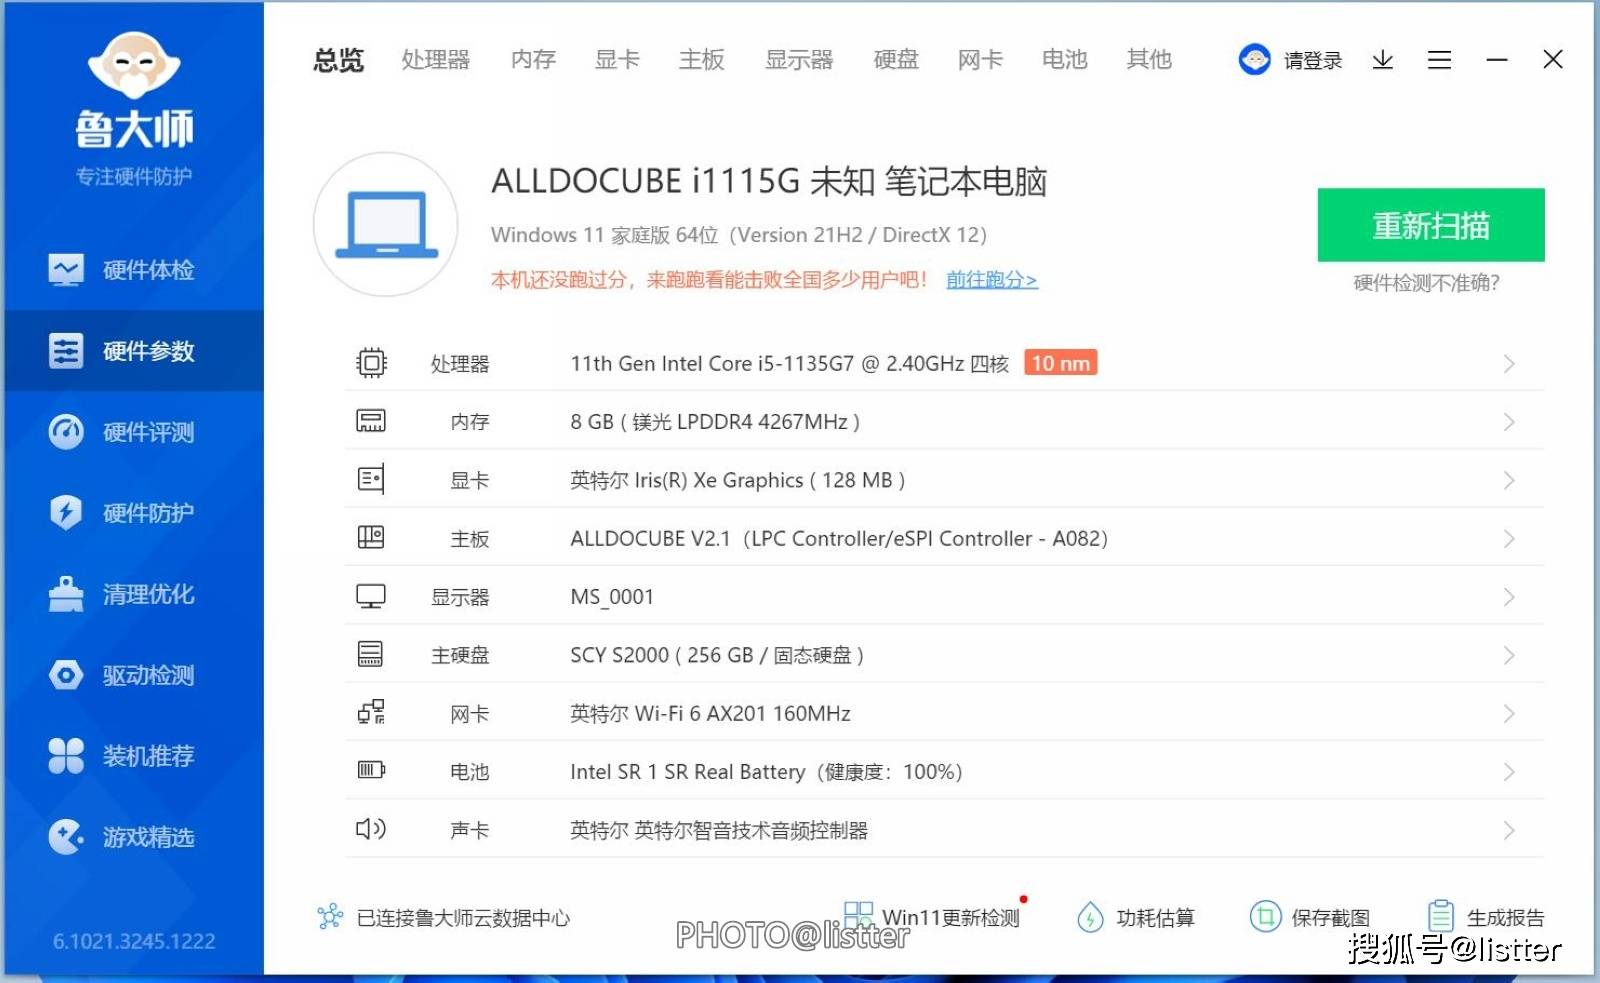The image size is (1600, 983).
Task: Expand the 显示器 row chevron
Action: tap(1509, 597)
